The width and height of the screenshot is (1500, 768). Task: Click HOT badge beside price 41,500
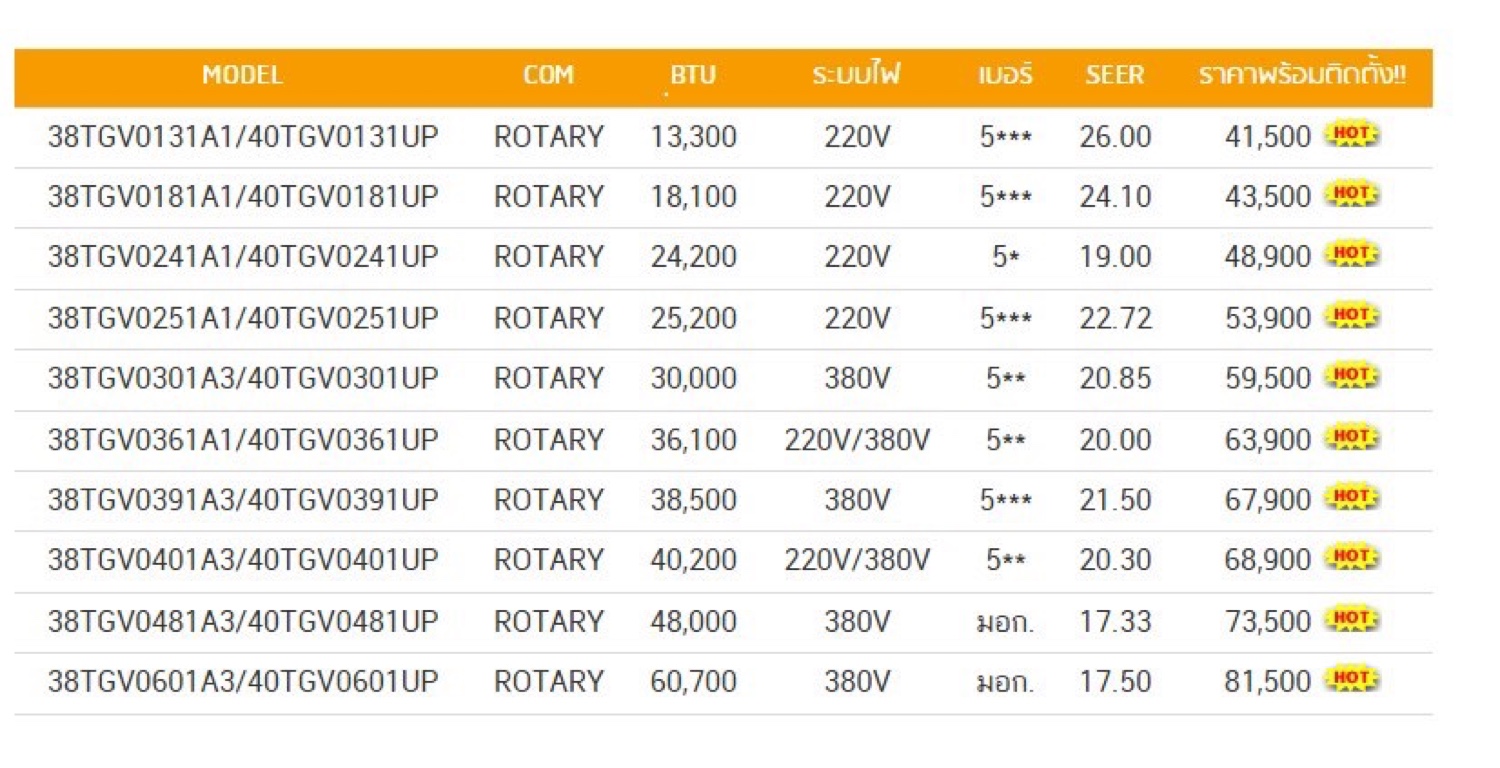coord(1351,134)
